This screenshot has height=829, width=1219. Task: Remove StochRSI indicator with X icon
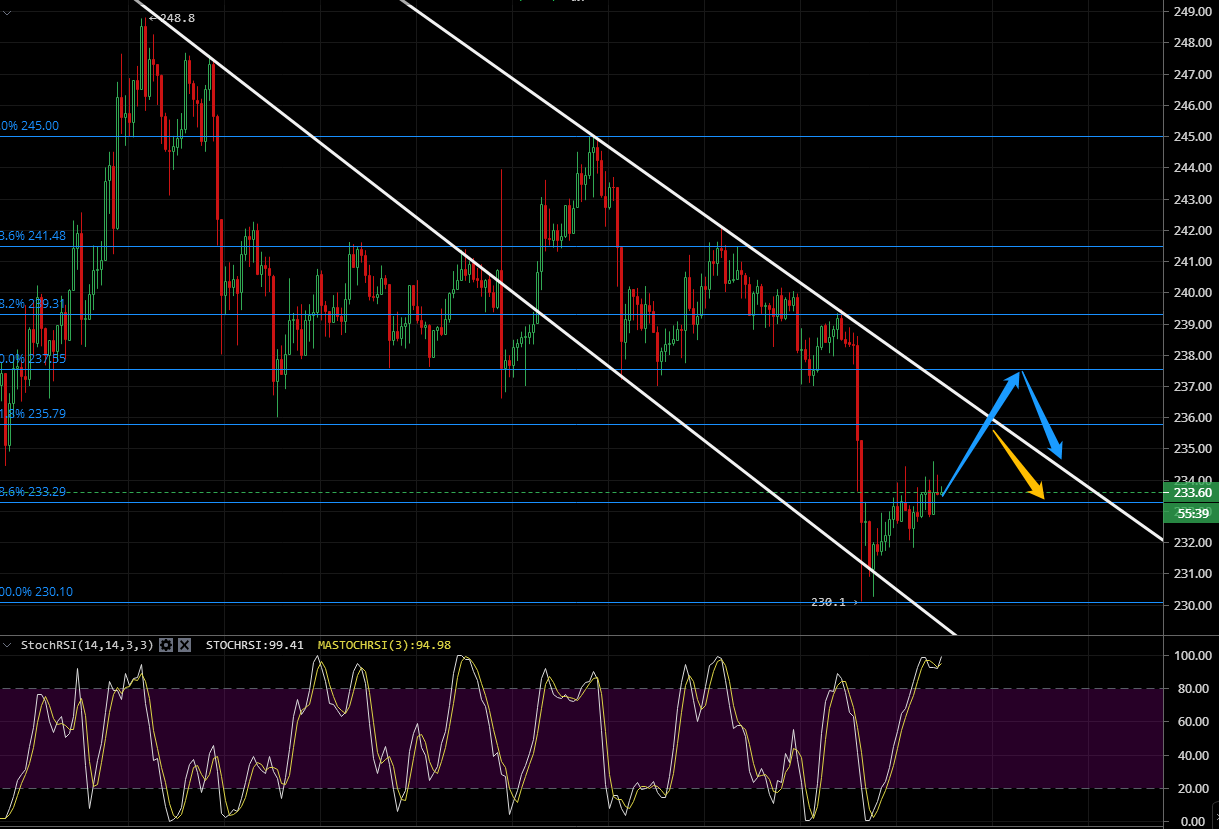click(x=185, y=645)
